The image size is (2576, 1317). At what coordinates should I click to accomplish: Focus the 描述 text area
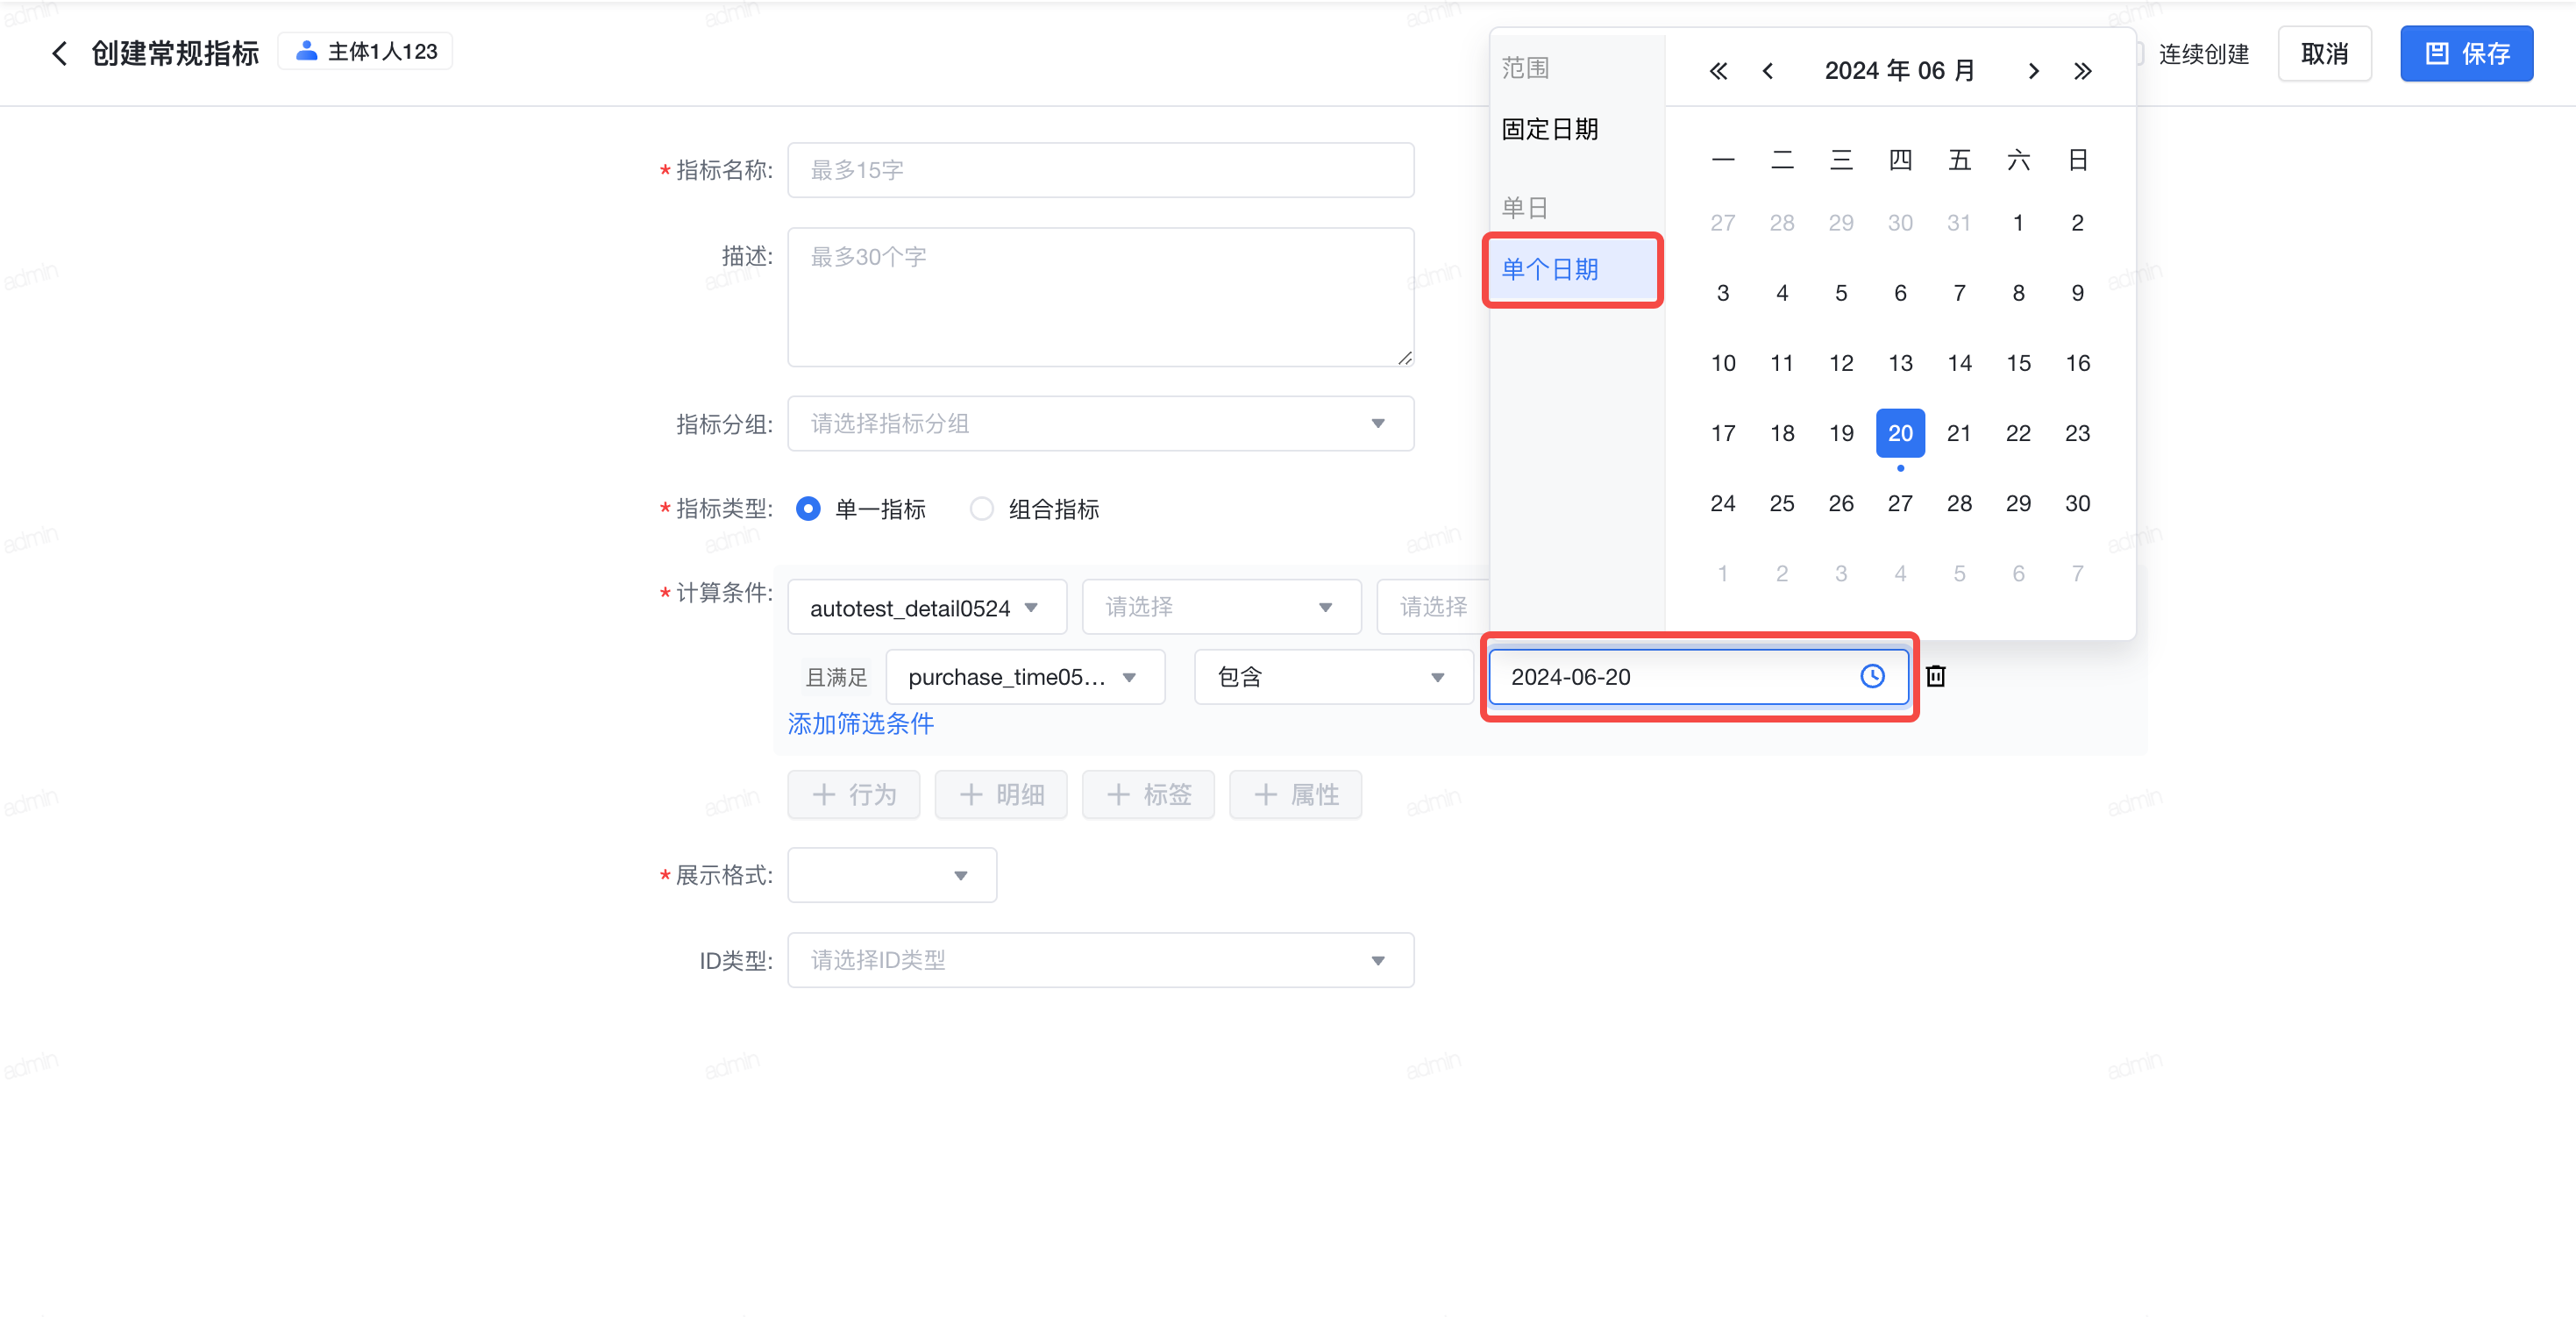pyautogui.click(x=1100, y=297)
